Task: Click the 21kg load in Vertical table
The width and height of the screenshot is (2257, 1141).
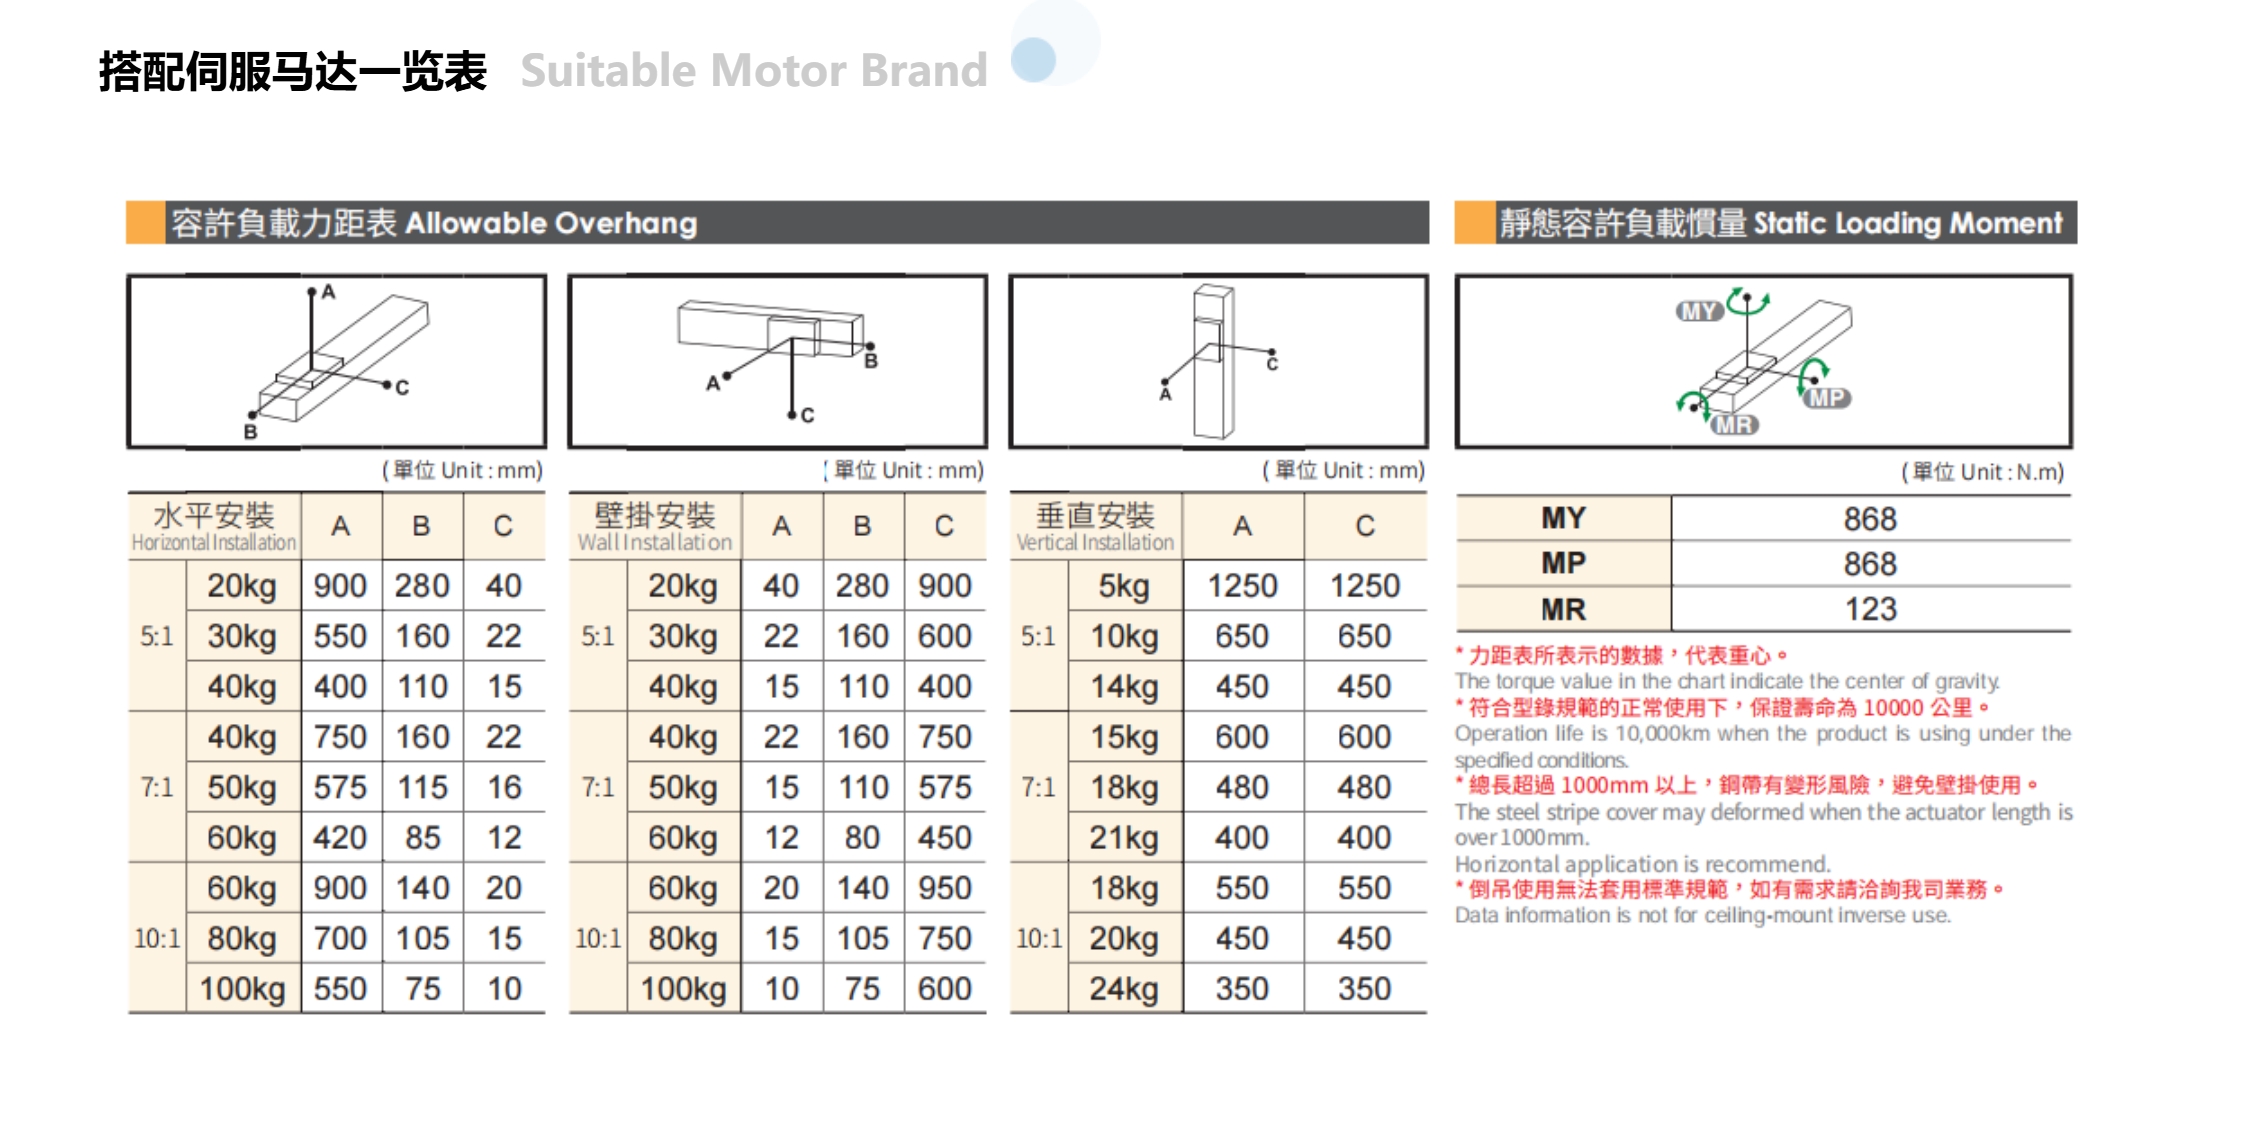Action: [1124, 838]
